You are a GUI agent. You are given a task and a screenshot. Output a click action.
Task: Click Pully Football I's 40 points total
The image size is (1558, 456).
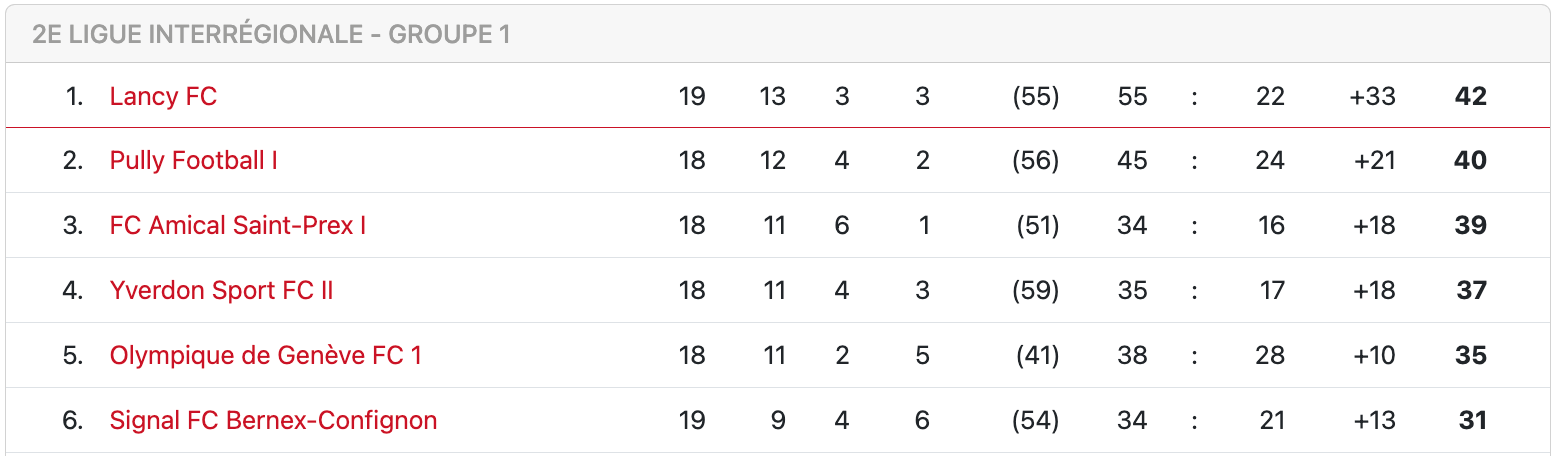point(1471,161)
